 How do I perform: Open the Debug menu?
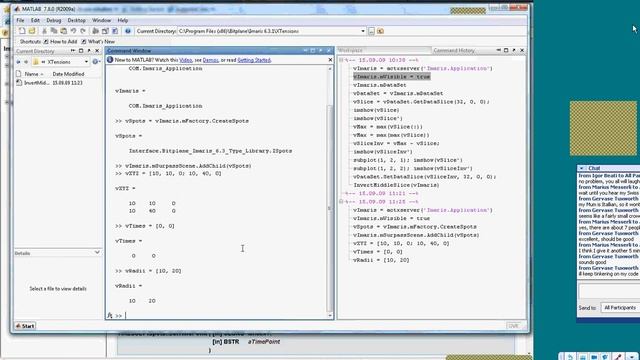point(53,20)
